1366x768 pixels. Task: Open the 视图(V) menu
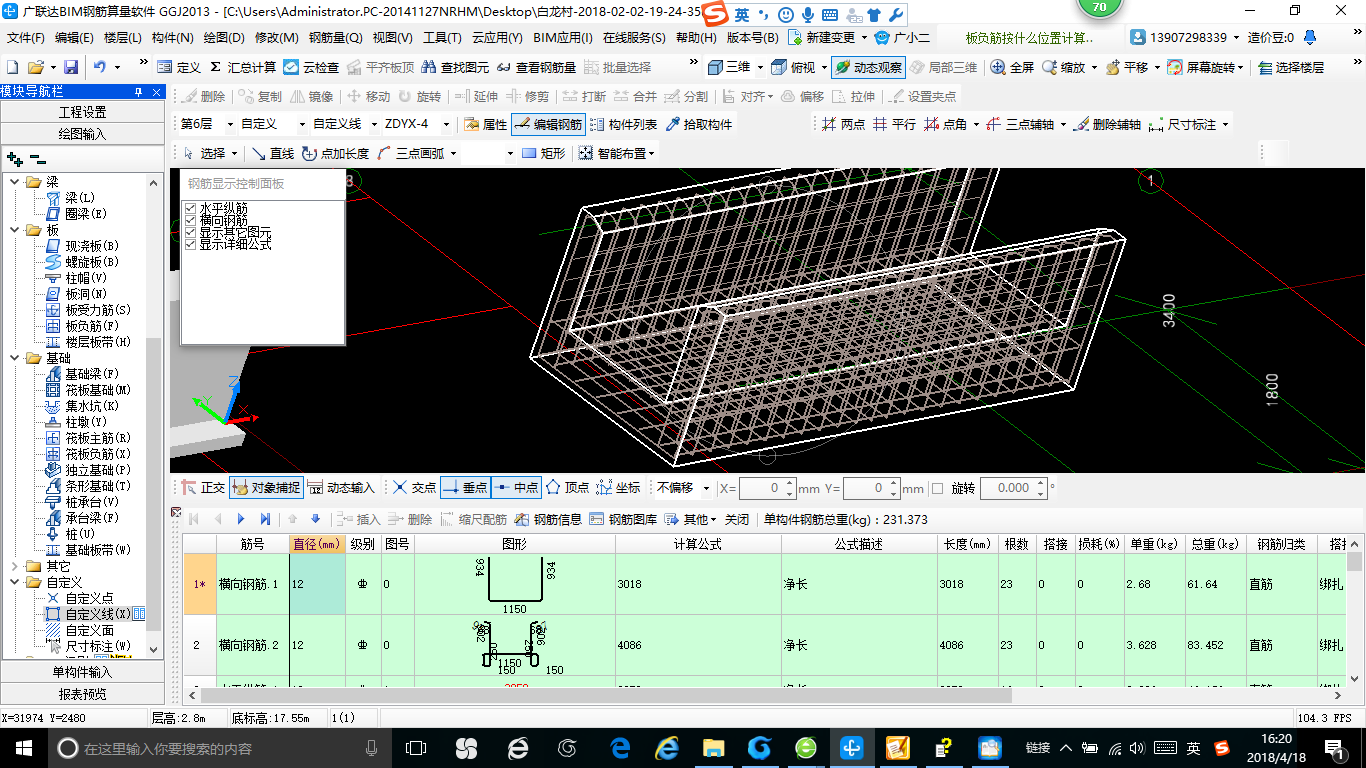click(392, 38)
